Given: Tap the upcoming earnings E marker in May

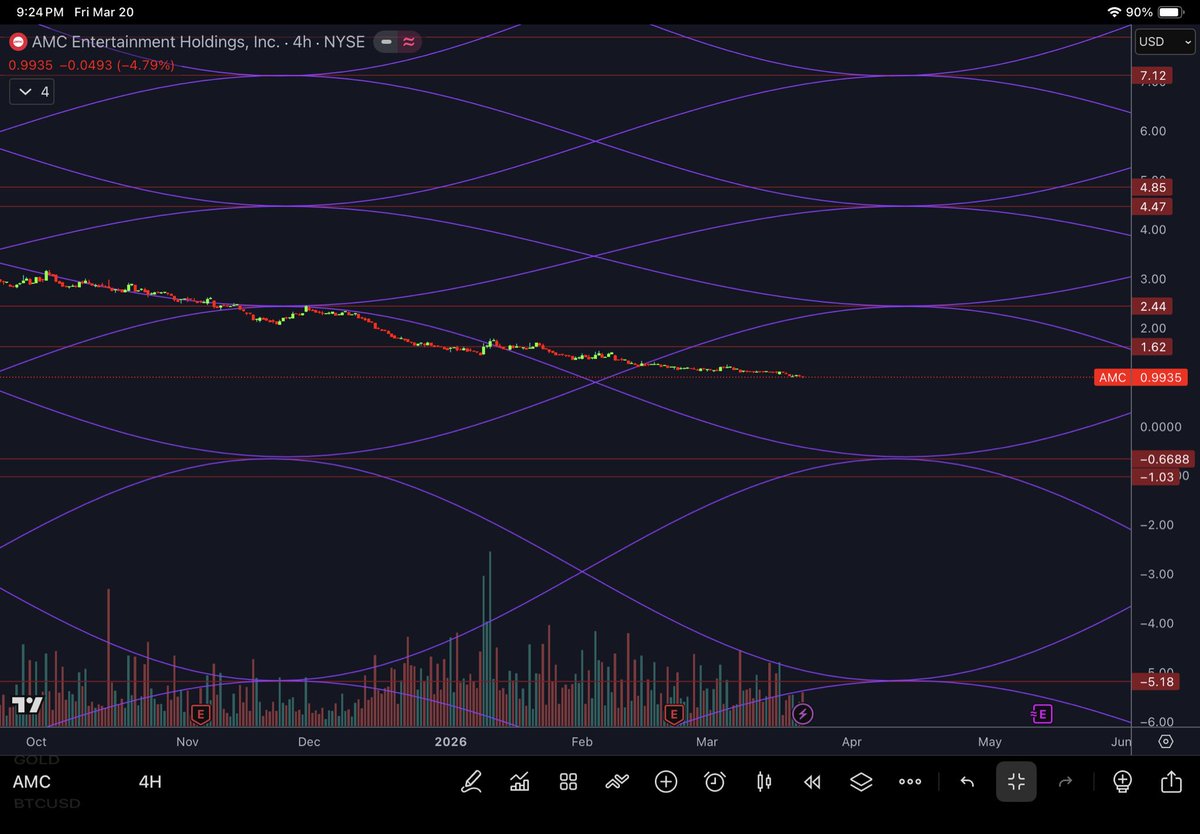Looking at the screenshot, I should (1042, 713).
